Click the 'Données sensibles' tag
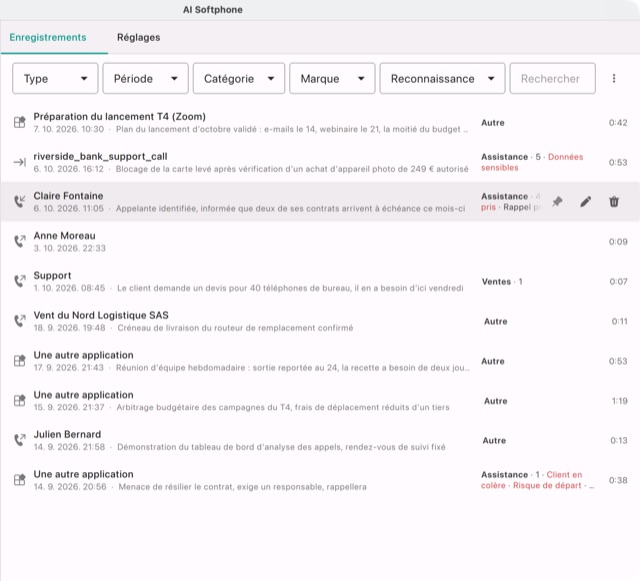This screenshot has width=640, height=581. point(532,162)
